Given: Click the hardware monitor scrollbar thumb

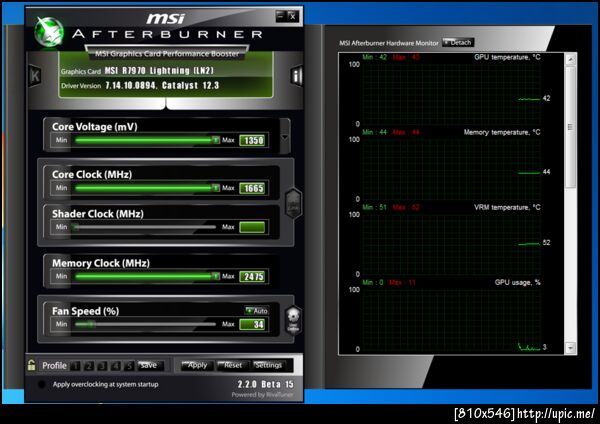Looking at the screenshot, I should pyautogui.click(x=571, y=127).
